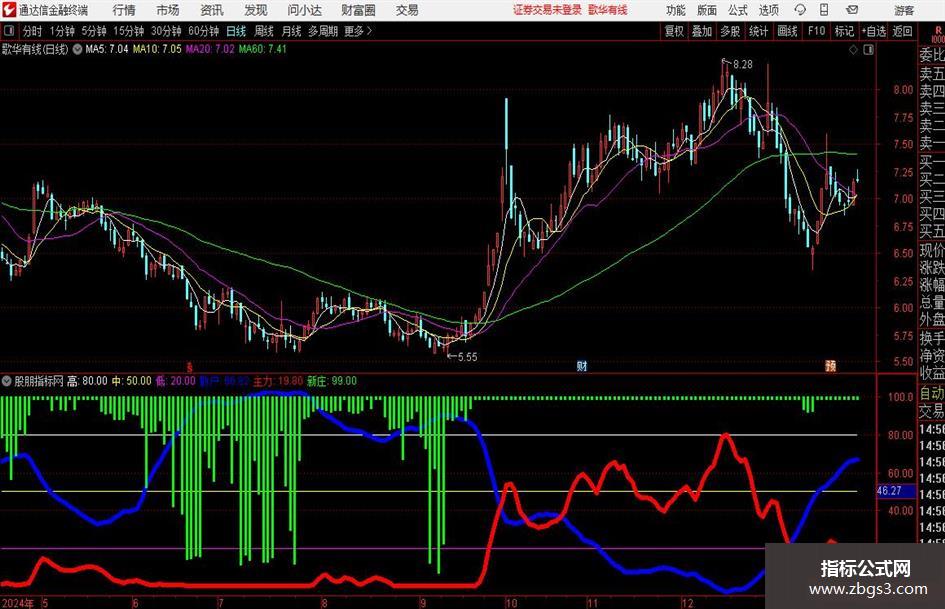Click the 8.28 high price label

[x=742, y=65]
